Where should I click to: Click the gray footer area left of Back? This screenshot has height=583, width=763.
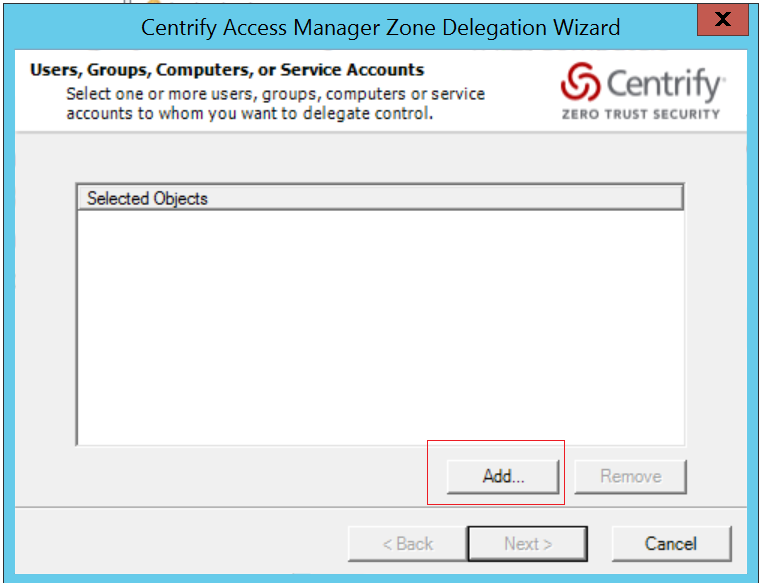point(180,544)
